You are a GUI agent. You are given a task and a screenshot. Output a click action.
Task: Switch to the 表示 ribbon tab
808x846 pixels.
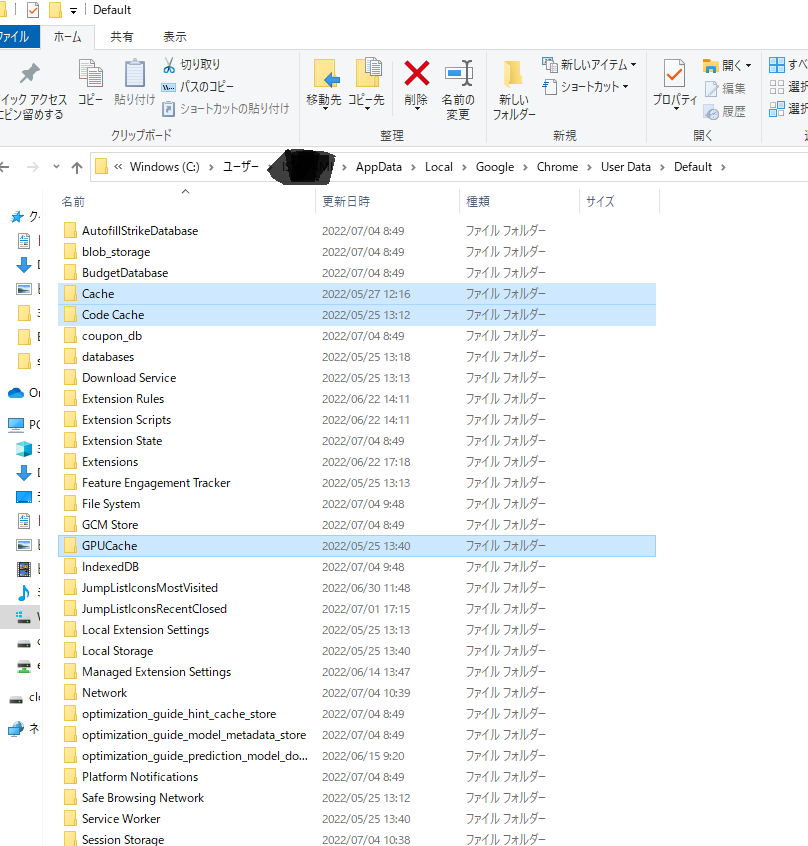coord(175,37)
